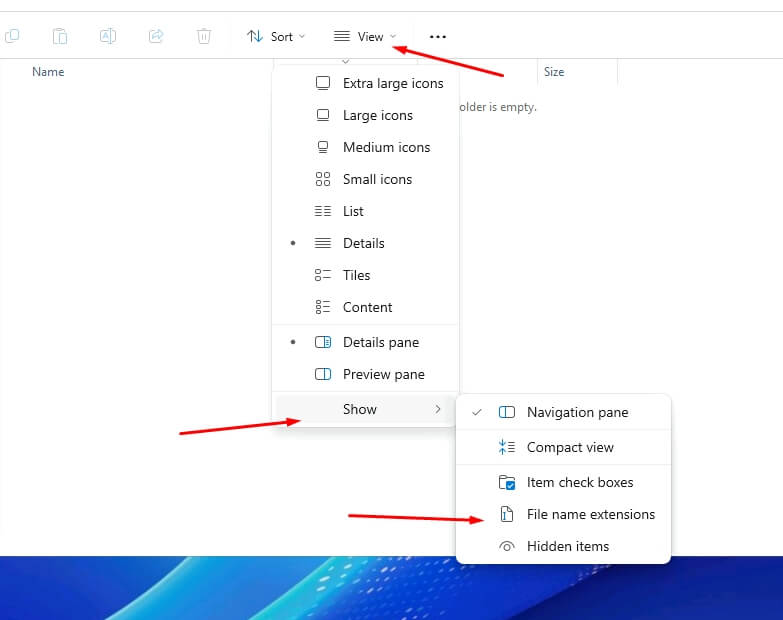
Task: Click the Name column header
Action: pos(48,72)
